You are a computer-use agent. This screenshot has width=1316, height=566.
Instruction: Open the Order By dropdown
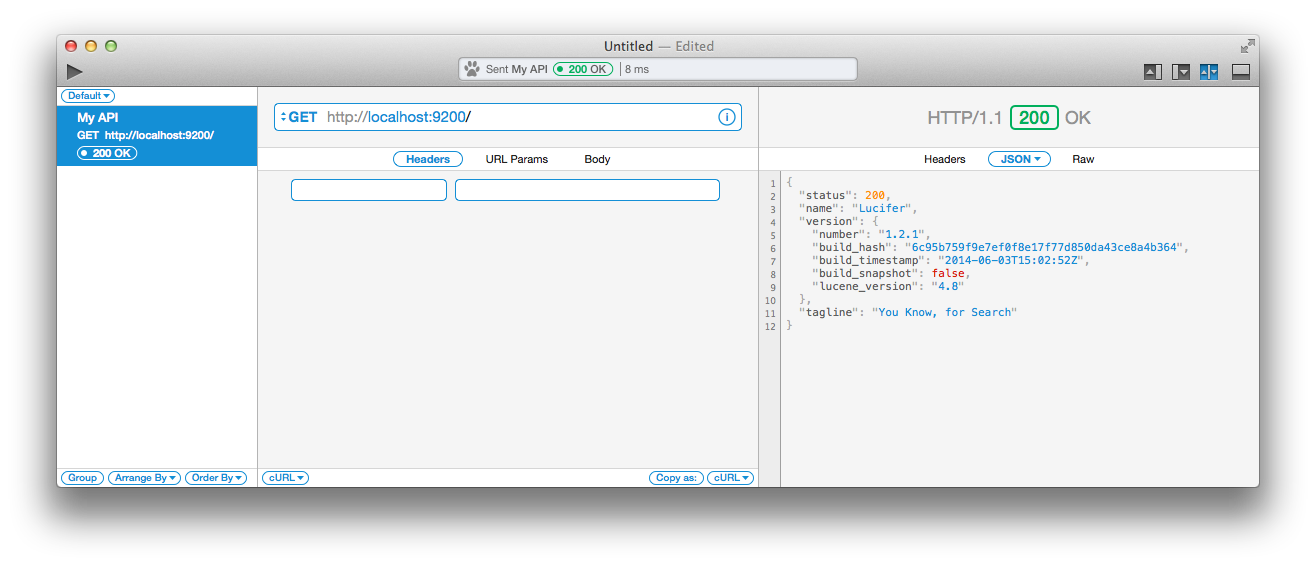pyautogui.click(x=218, y=478)
